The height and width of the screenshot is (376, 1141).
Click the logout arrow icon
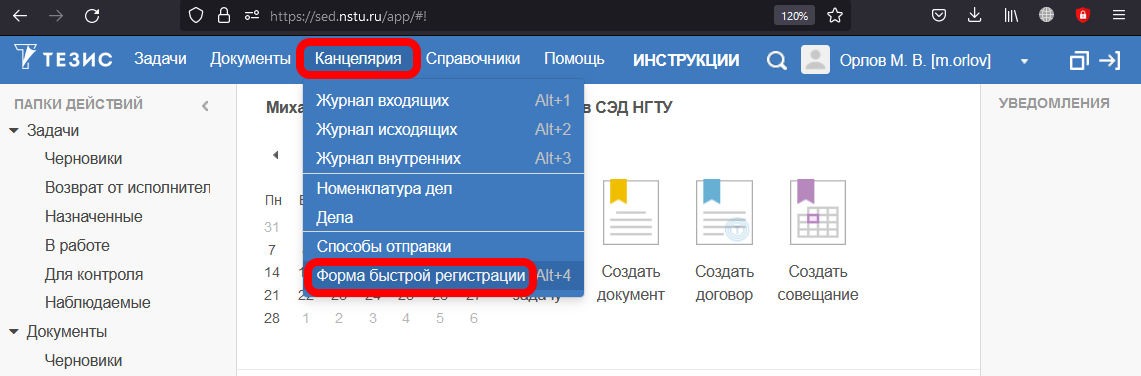tap(1109, 60)
